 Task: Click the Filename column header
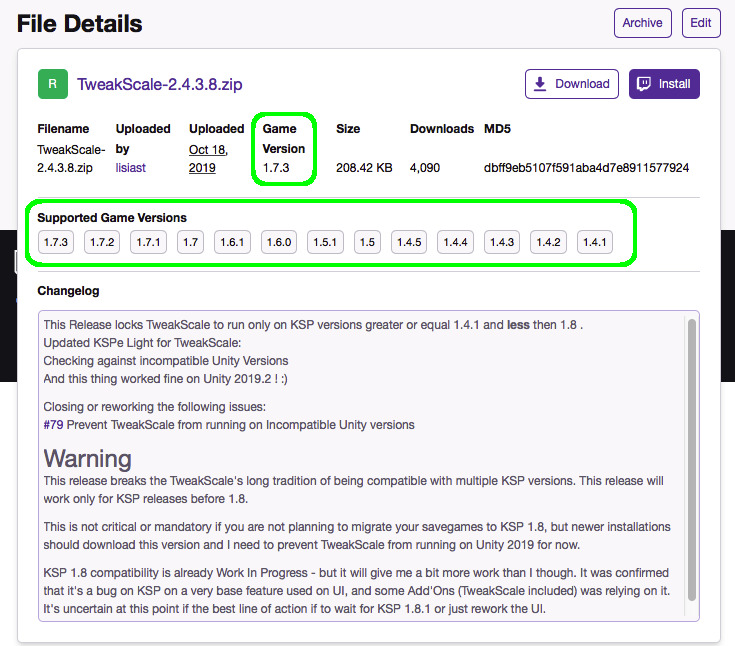point(63,128)
